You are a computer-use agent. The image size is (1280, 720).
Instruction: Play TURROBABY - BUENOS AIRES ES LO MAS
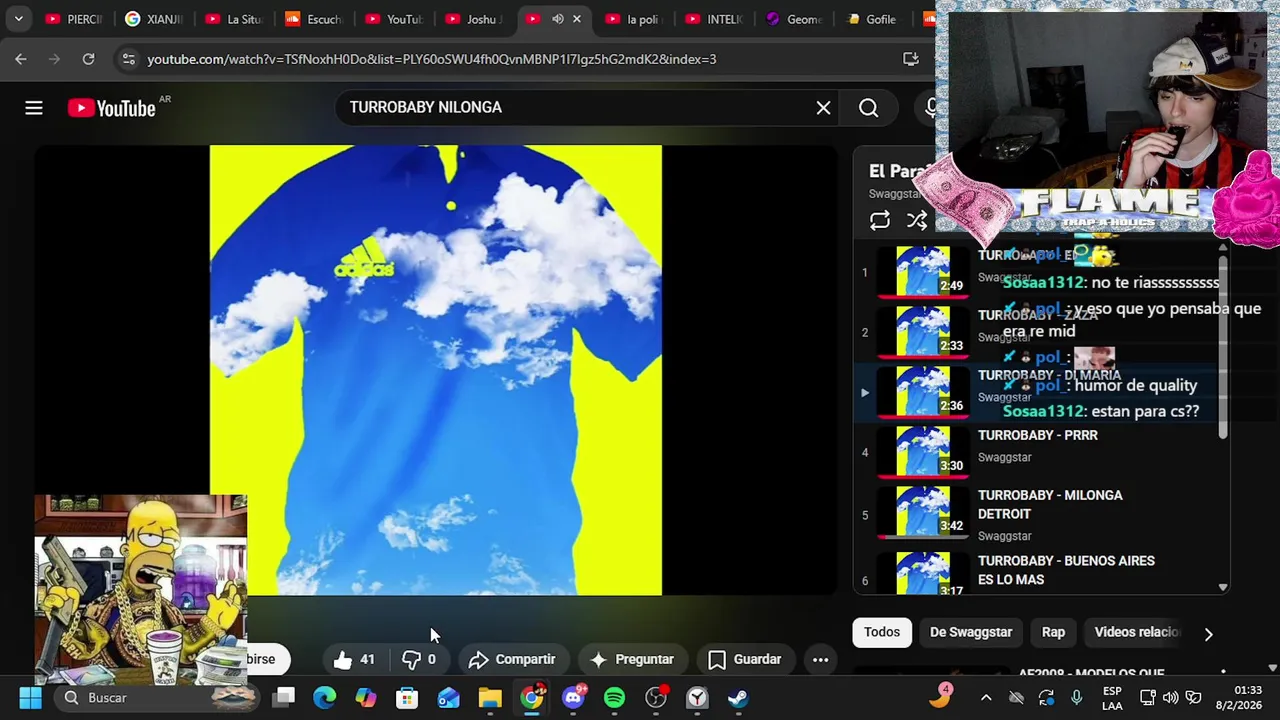1066,571
